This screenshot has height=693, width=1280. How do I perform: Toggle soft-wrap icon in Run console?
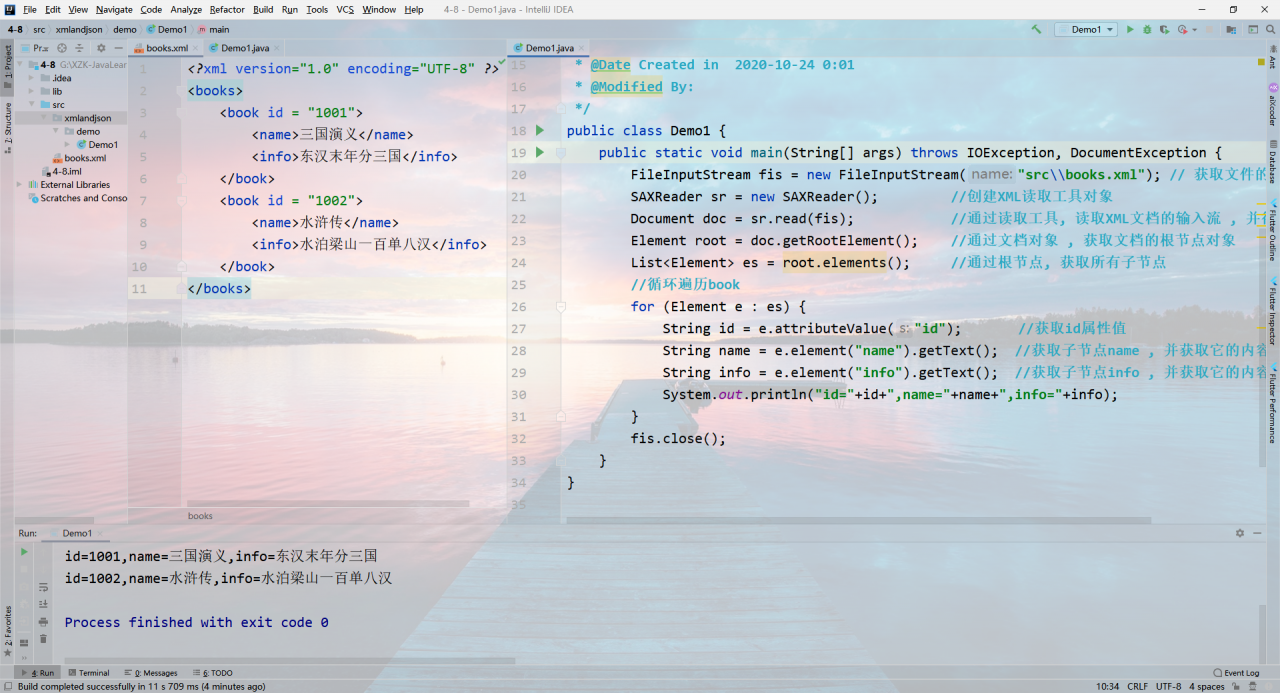pyautogui.click(x=43, y=588)
